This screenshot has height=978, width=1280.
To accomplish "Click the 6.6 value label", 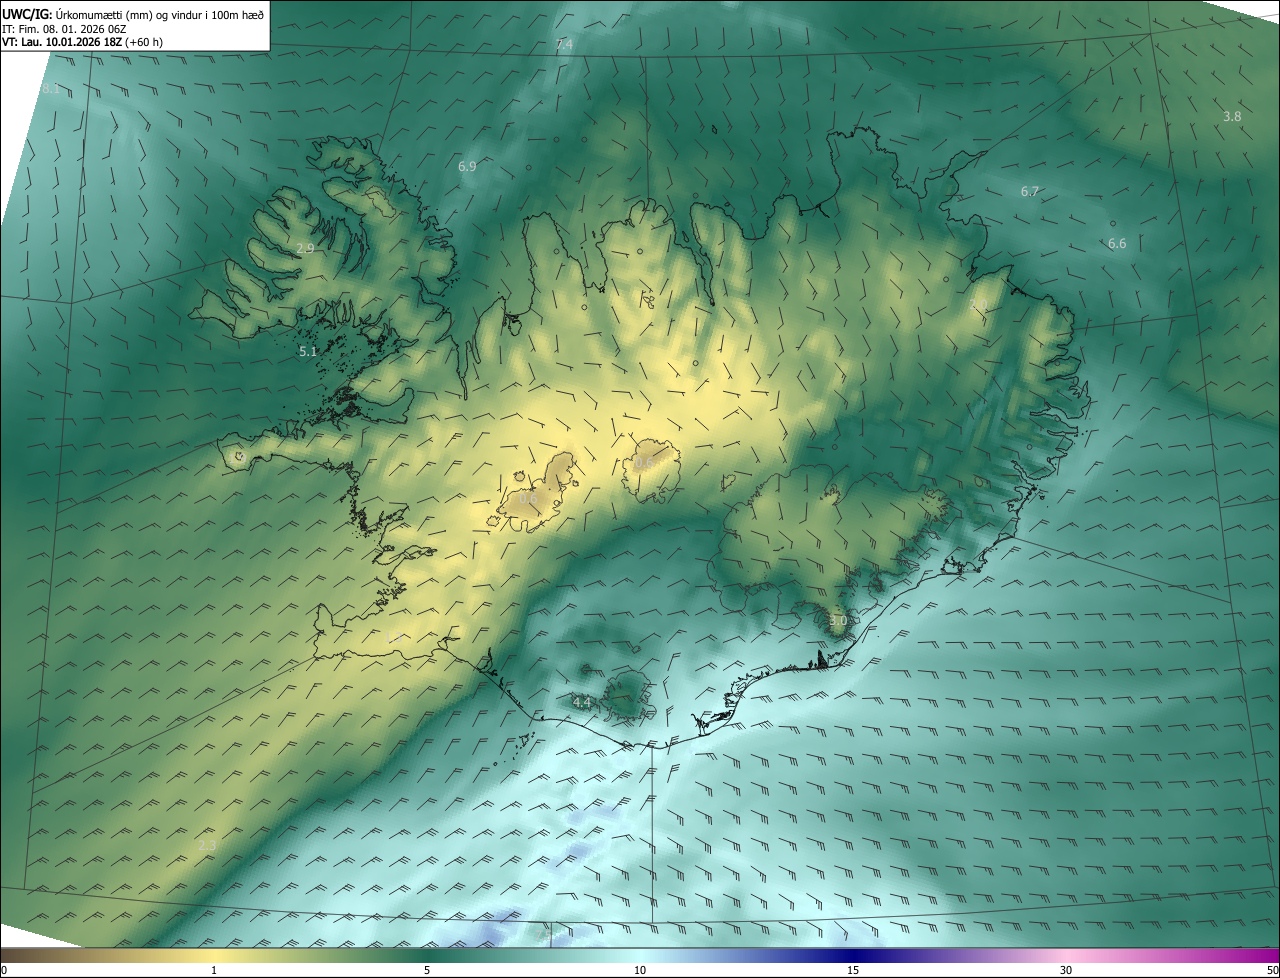I will (x=1117, y=244).
